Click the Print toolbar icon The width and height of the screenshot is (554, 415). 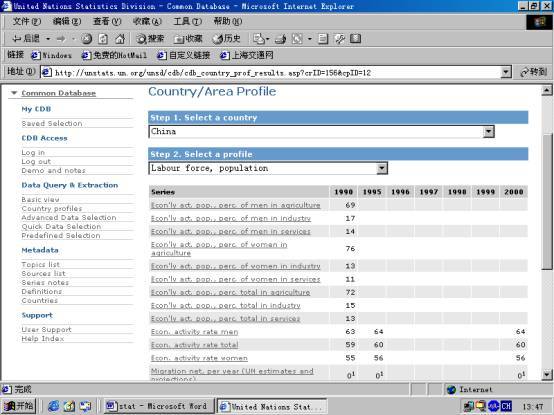point(281,38)
